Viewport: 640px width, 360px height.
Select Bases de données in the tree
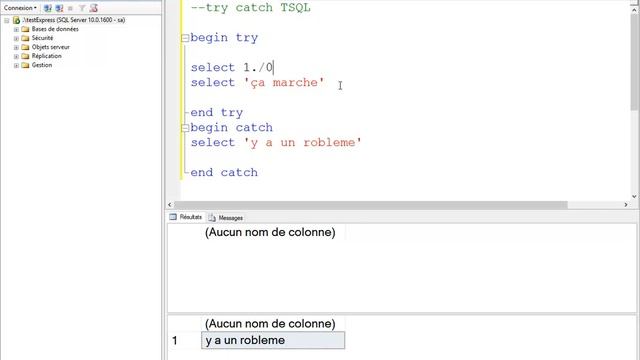[55, 29]
